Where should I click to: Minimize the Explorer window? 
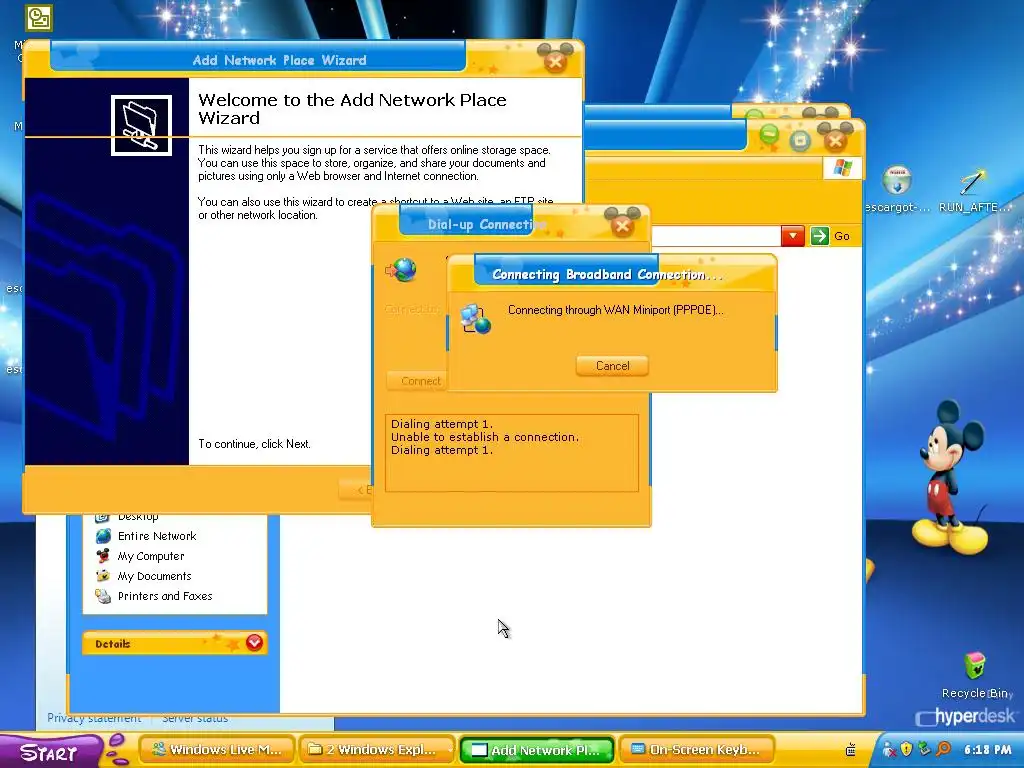coord(769,136)
